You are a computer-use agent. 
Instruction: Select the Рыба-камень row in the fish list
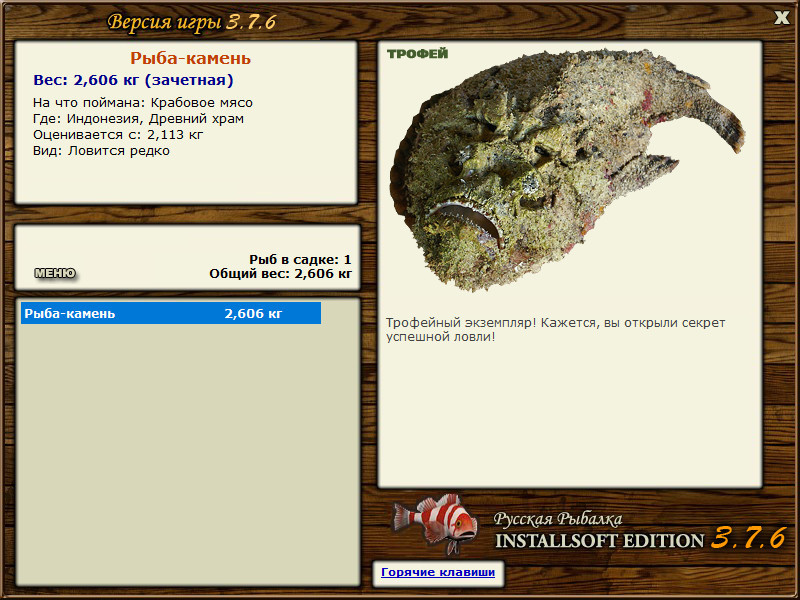point(171,313)
